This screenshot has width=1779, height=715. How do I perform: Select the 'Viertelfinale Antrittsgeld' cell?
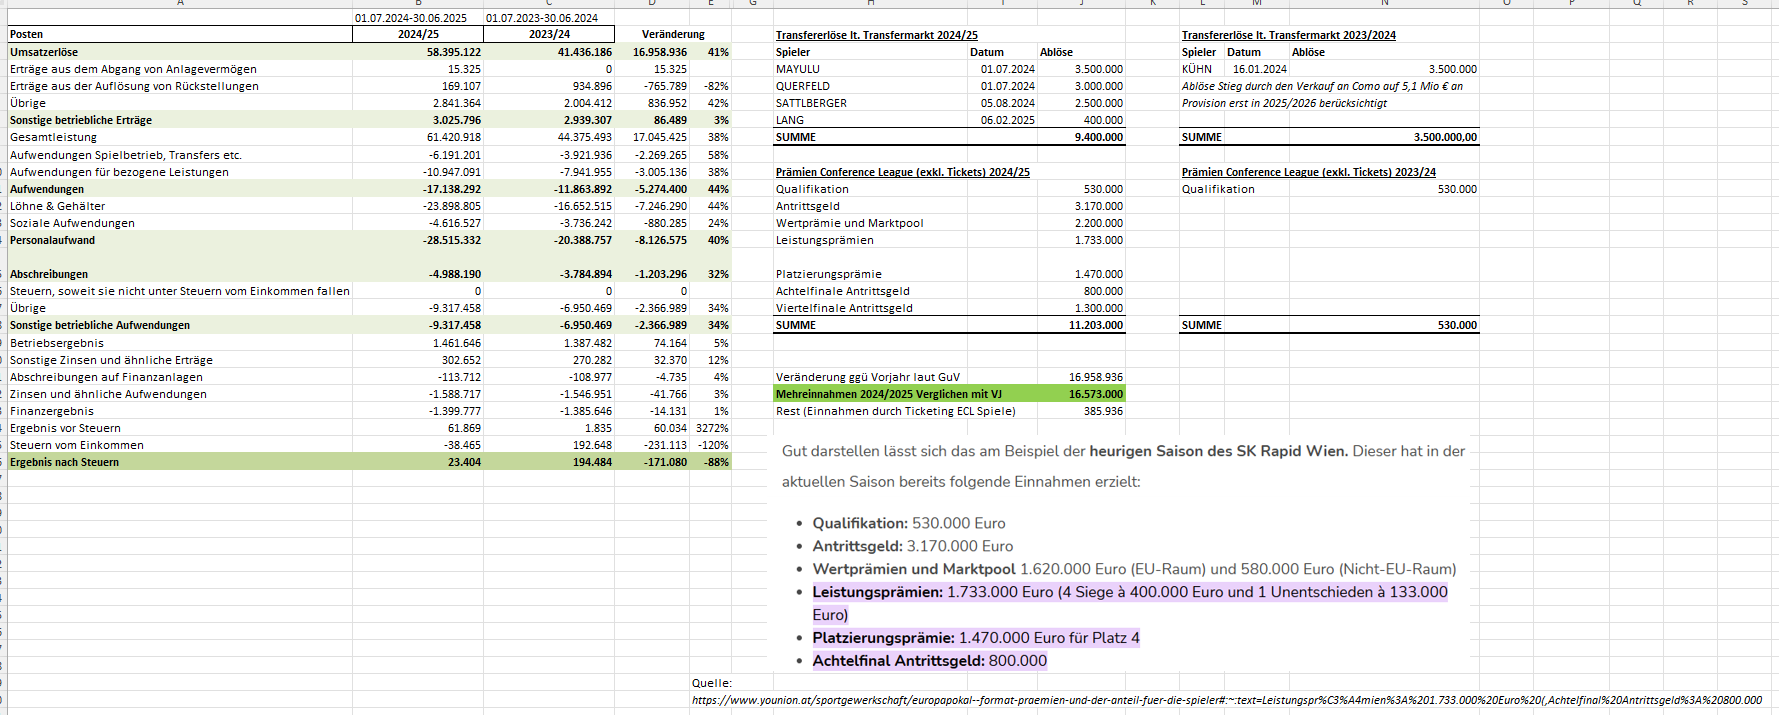coord(844,308)
